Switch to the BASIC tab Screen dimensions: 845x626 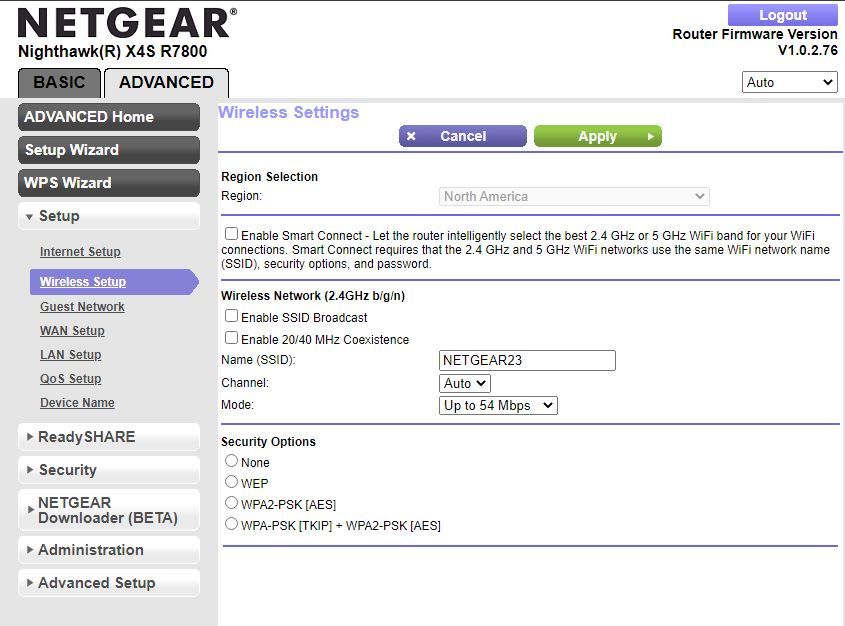point(59,83)
